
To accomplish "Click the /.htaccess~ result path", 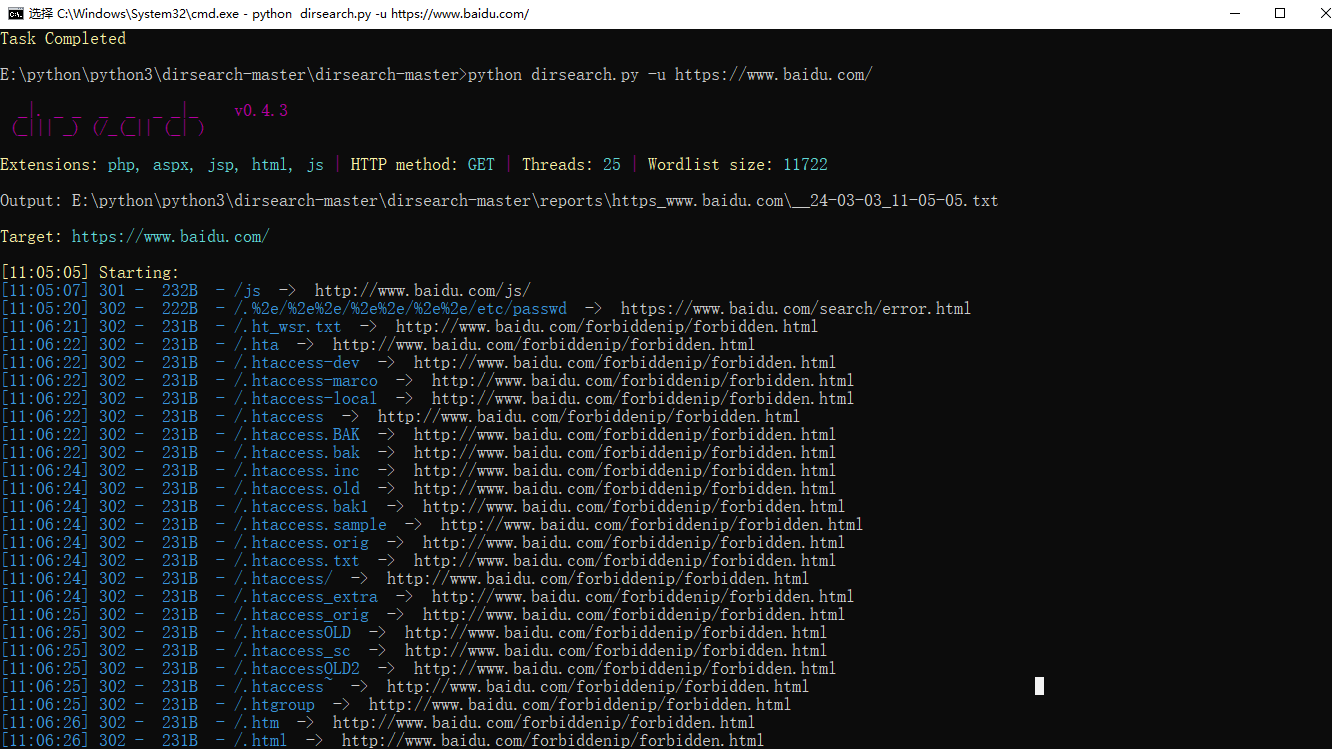I will [283, 687].
